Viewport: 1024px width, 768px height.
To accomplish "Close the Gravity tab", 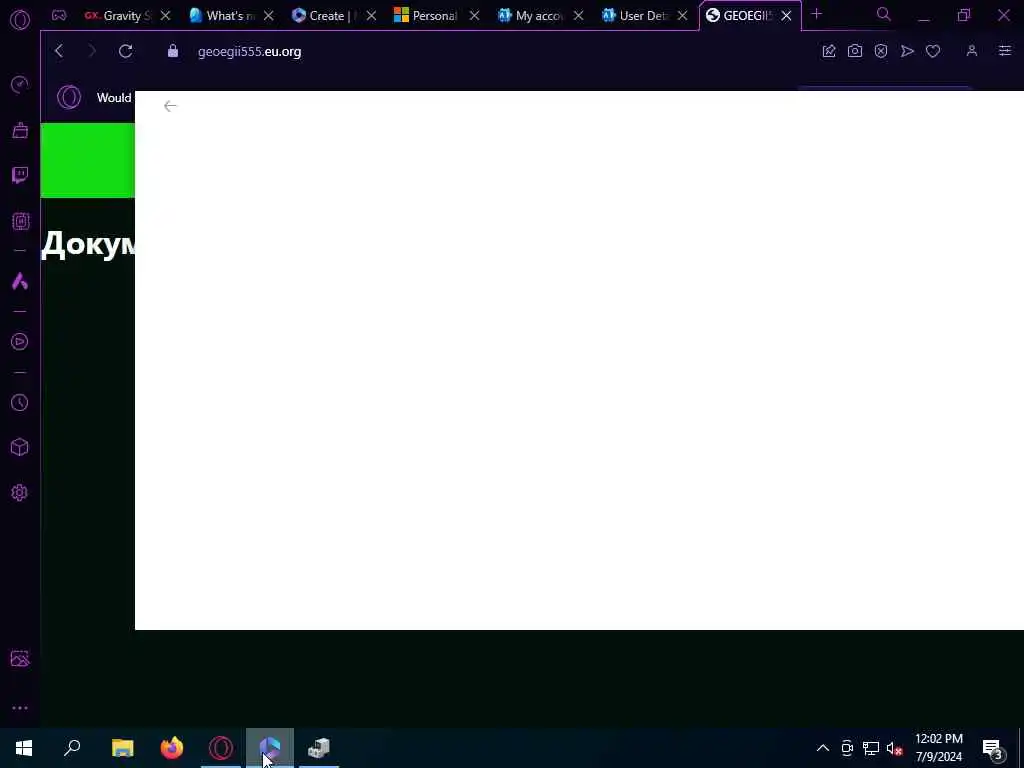I will point(165,16).
